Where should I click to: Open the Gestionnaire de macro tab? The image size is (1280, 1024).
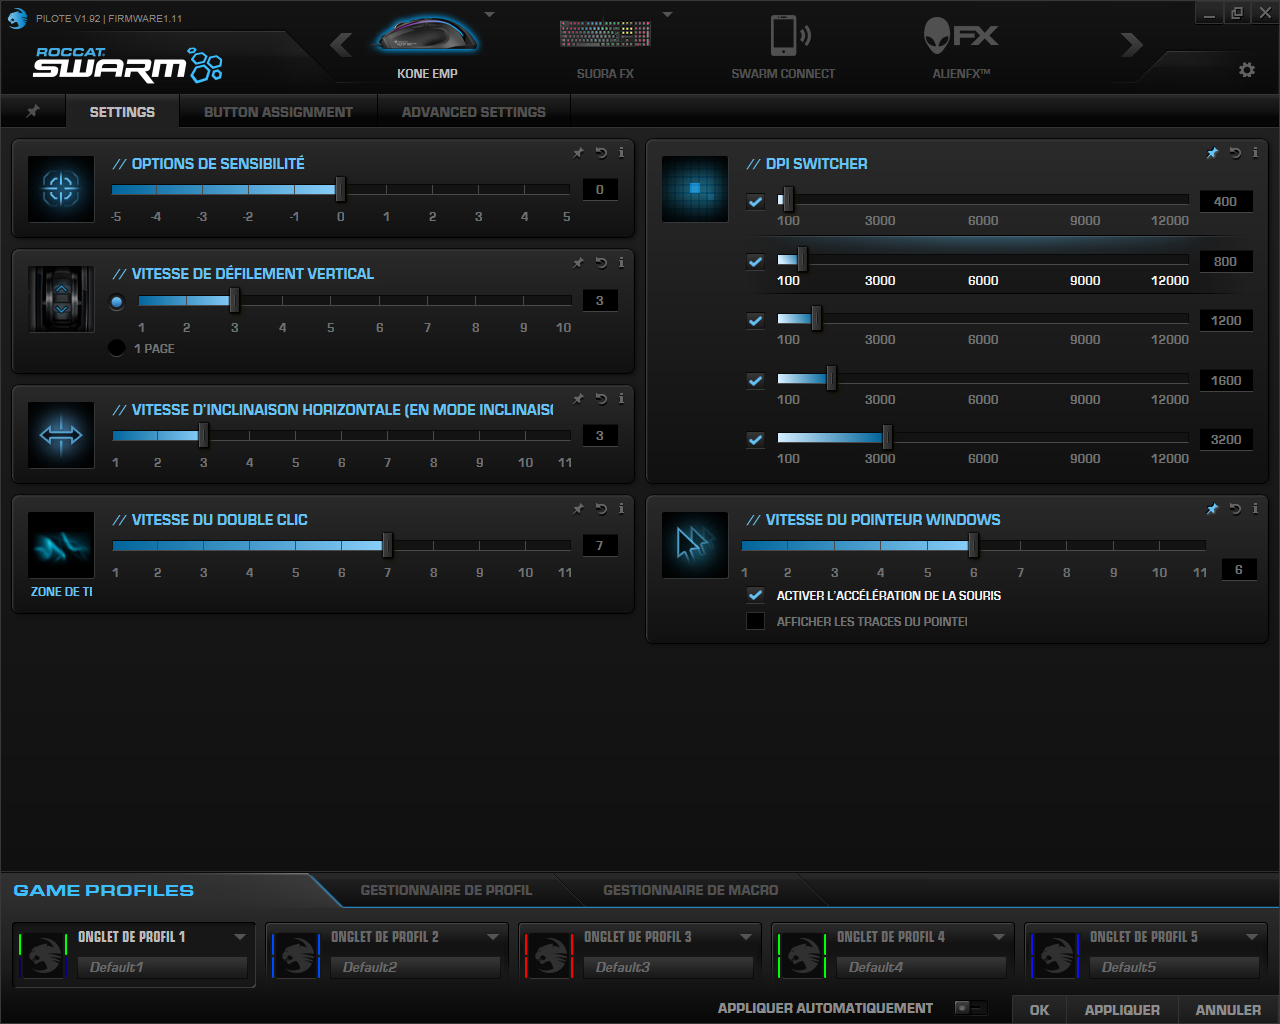(x=690, y=890)
